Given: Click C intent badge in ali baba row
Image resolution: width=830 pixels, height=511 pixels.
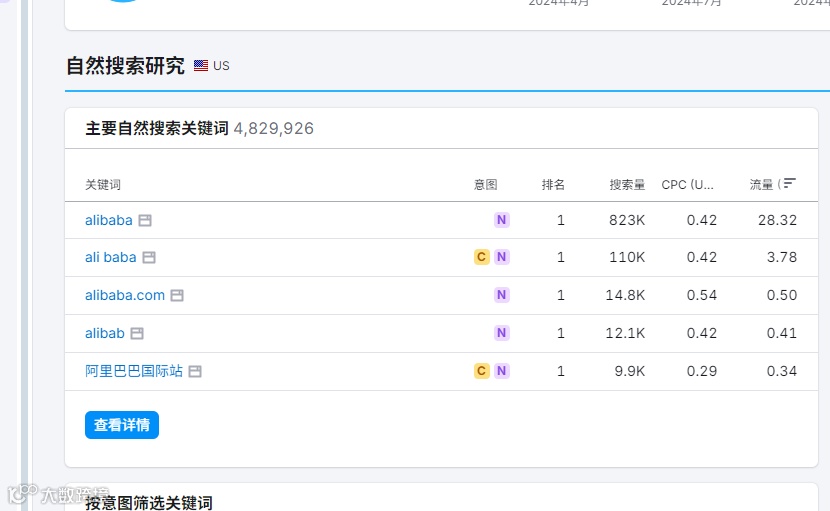Looking at the screenshot, I should point(481,257).
